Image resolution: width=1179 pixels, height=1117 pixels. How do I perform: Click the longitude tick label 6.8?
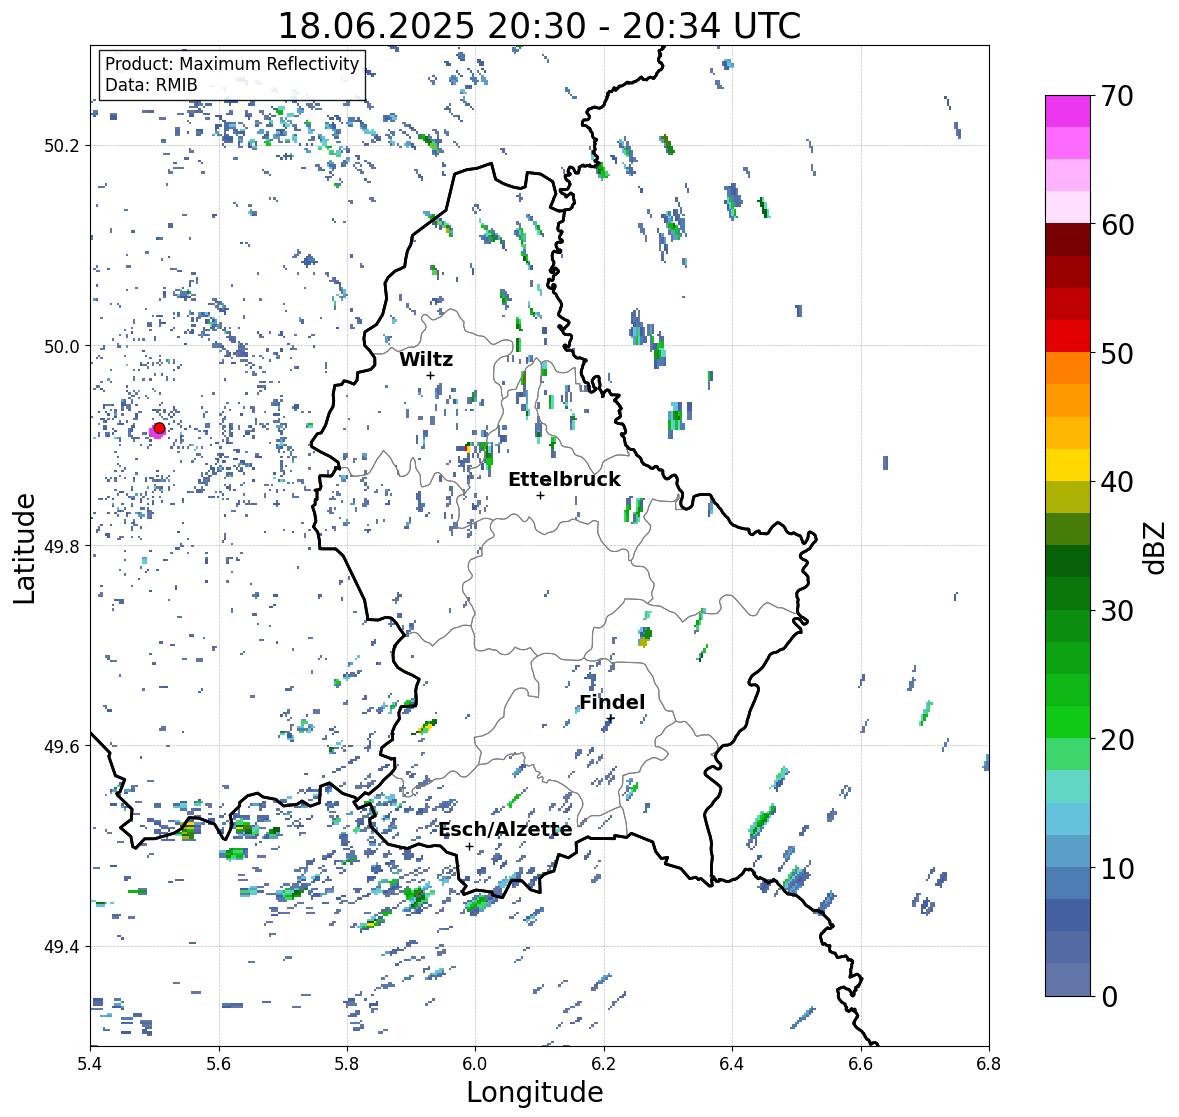pyautogui.click(x=989, y=1064)
